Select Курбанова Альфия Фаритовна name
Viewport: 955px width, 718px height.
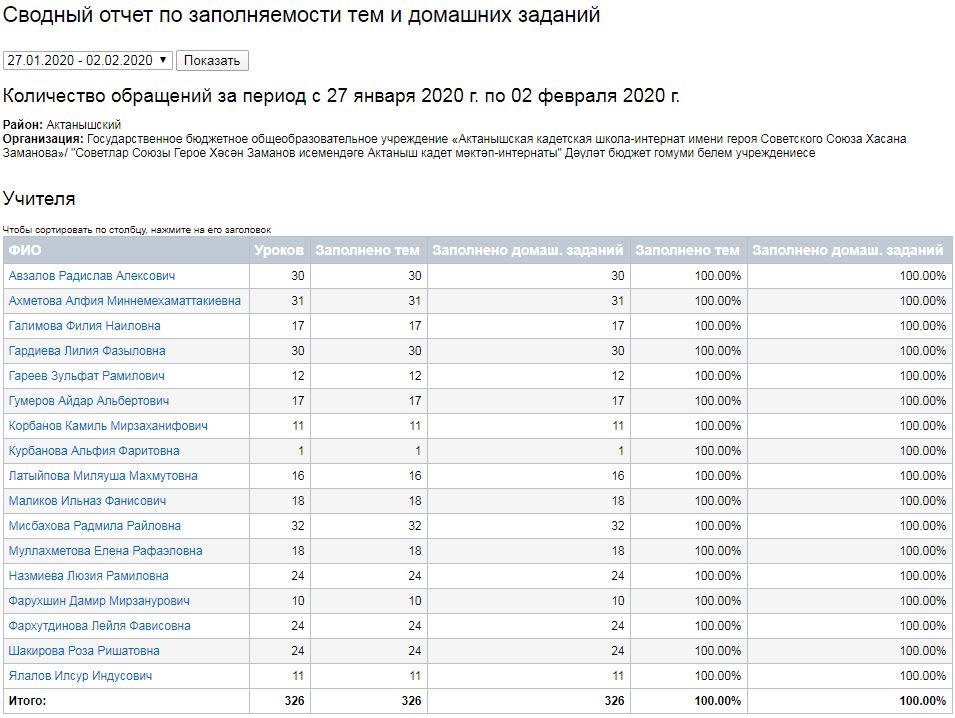click(94, 451)
